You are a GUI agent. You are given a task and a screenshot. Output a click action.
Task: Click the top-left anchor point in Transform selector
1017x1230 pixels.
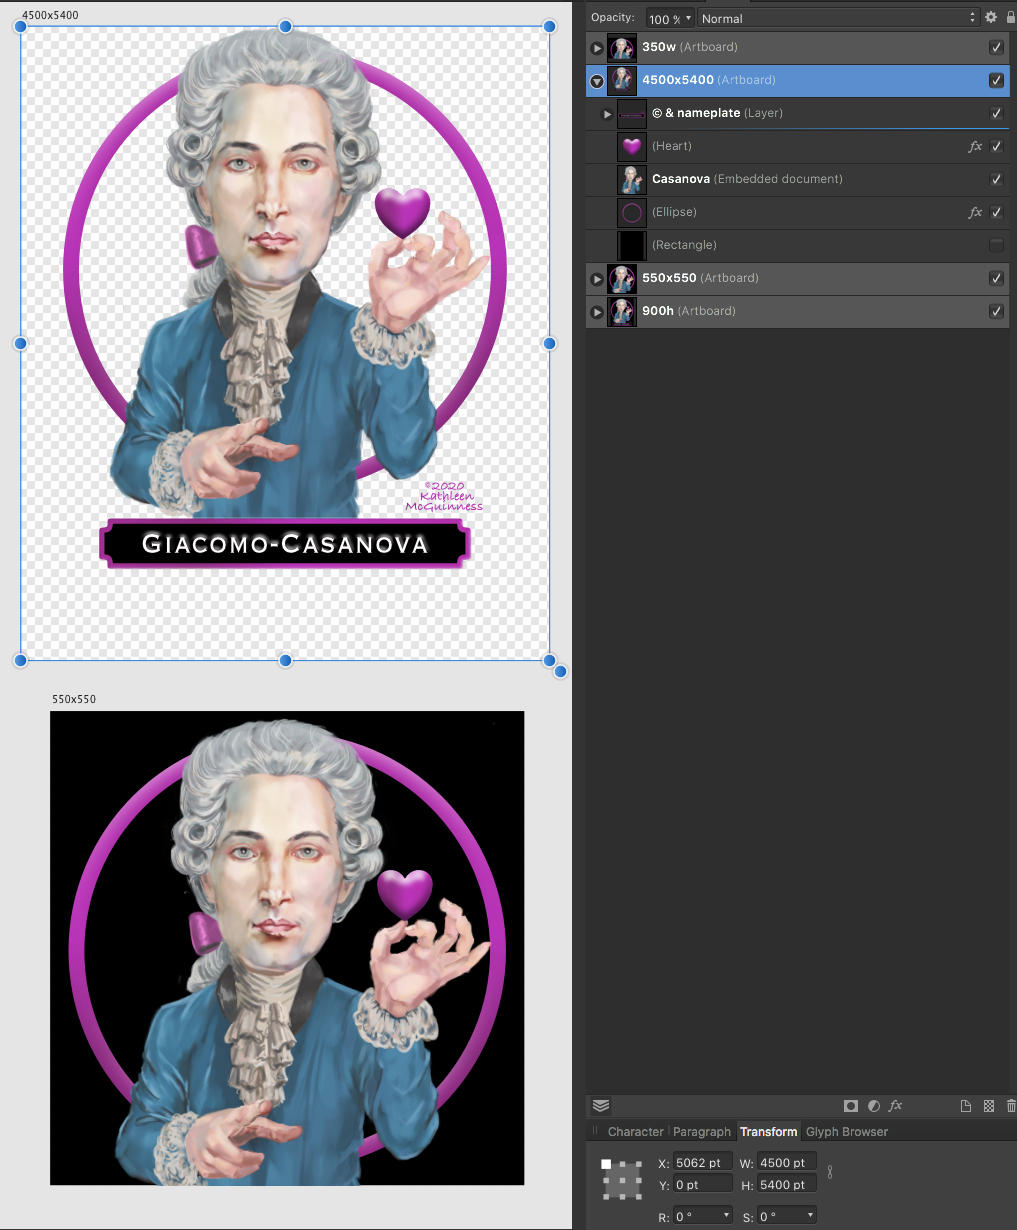[x=606, y=1164]
